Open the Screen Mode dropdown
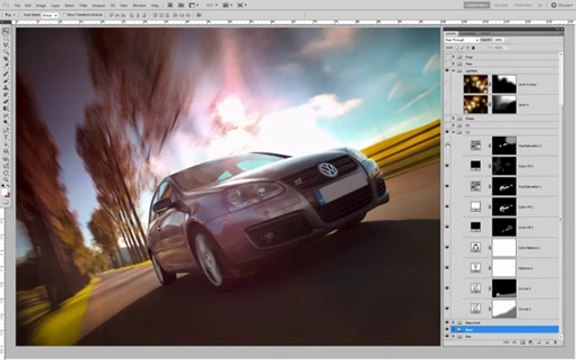Image resolution: width=576 pixels, height=360 pixels. click(x=242, y=5)
